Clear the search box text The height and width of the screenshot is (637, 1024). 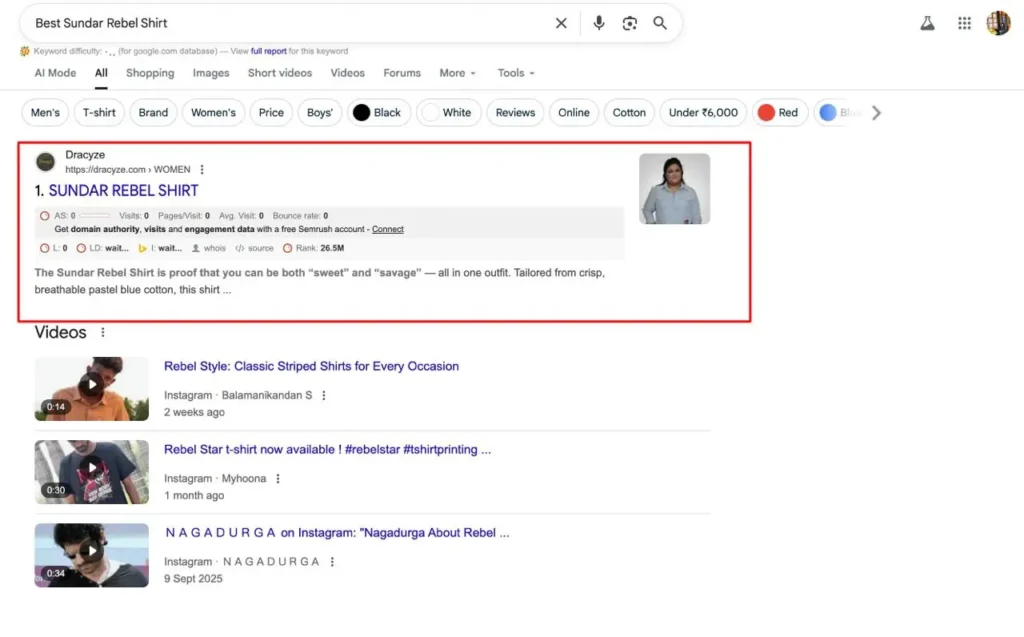[x=561, y=23]
